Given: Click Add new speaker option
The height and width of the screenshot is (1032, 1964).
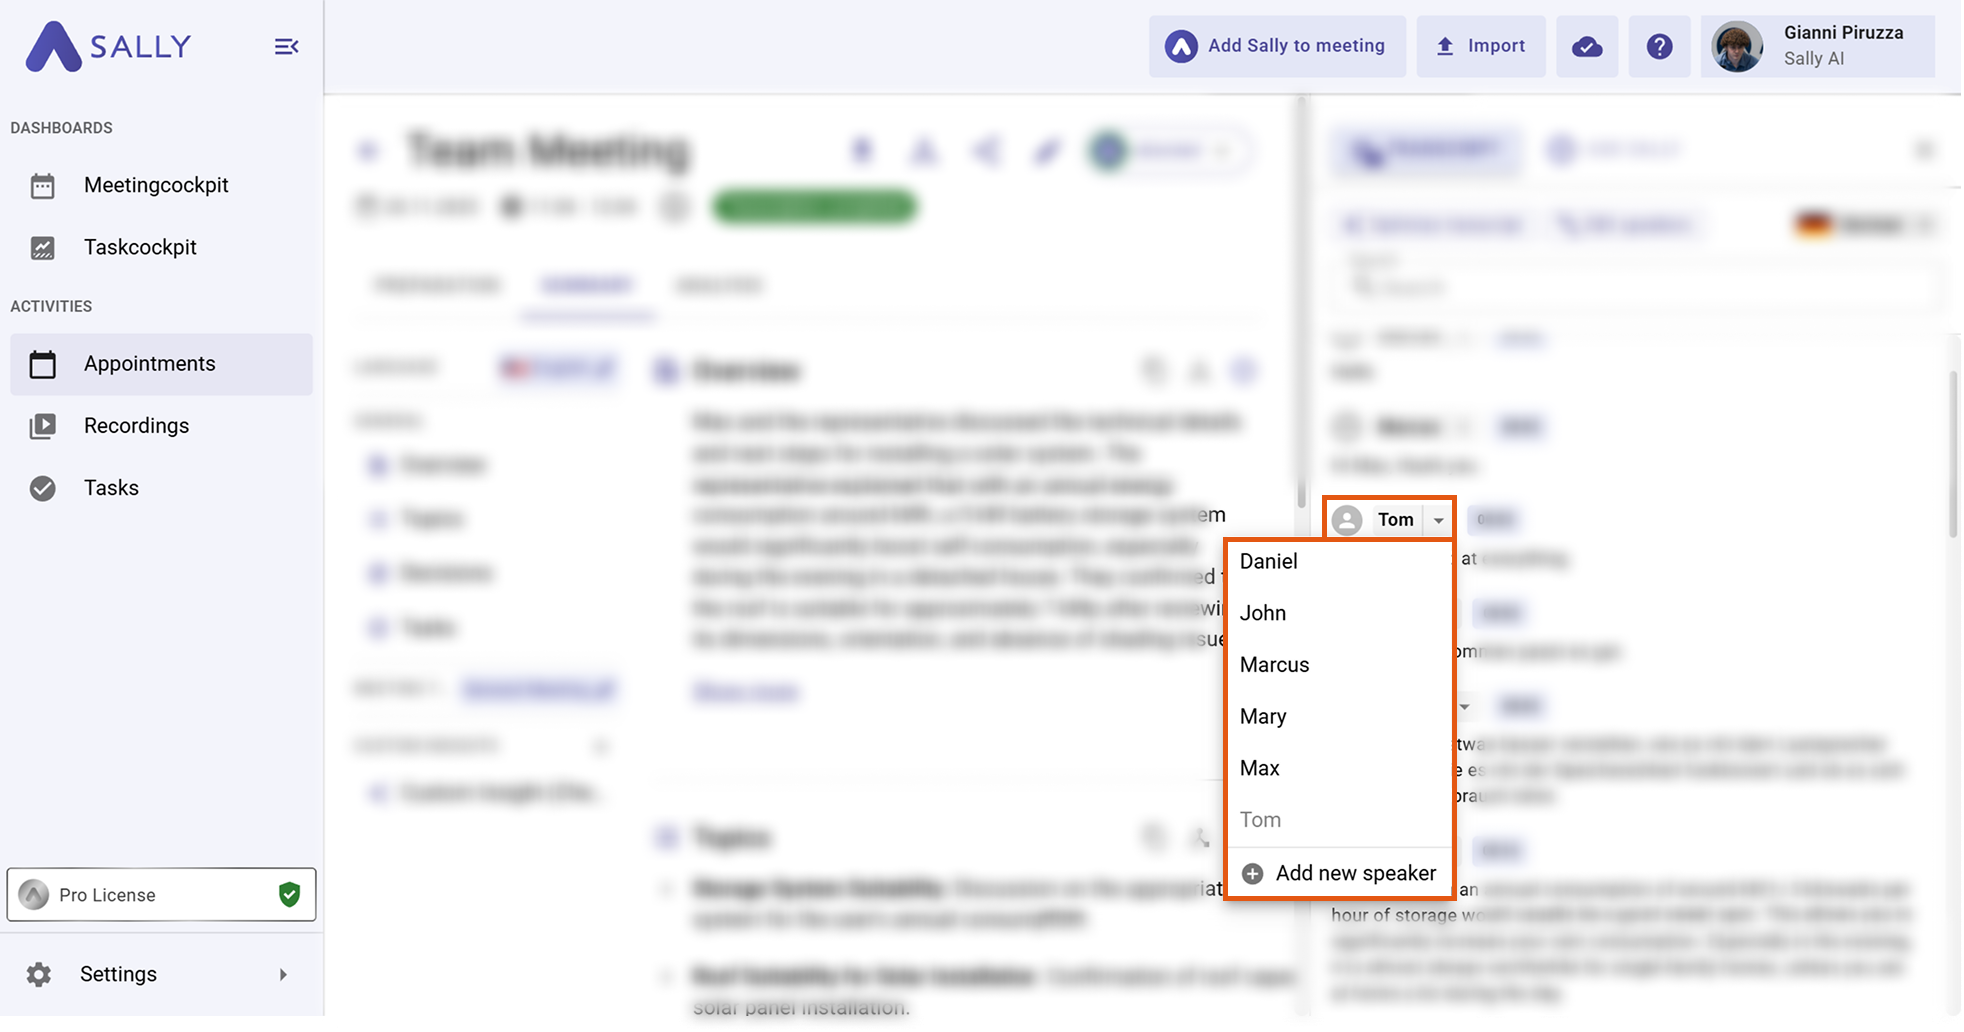Looking at the screenshot, I should [x=1340, y=873].
